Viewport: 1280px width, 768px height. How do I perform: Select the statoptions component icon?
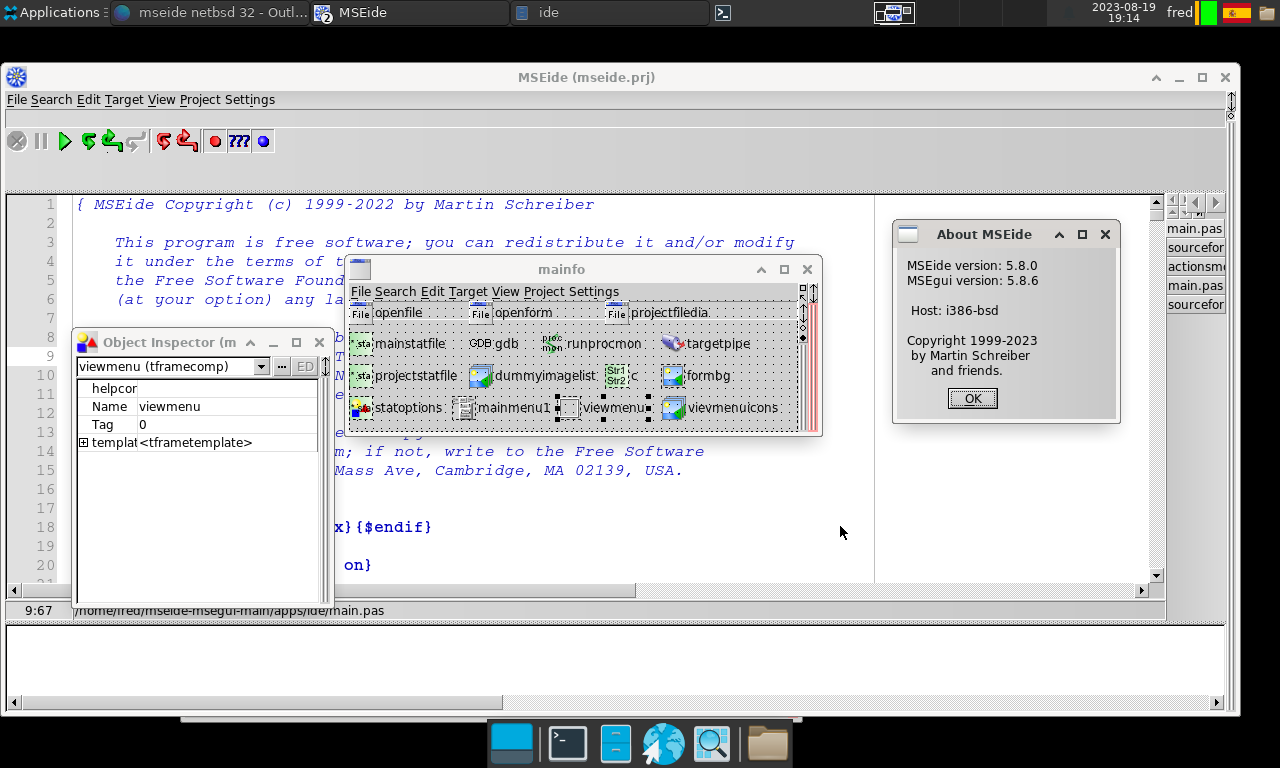pos(359,408)
